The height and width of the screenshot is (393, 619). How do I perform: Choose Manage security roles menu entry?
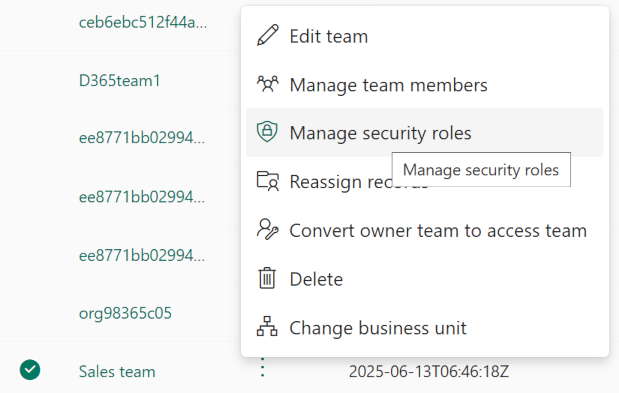coord(424,133)
